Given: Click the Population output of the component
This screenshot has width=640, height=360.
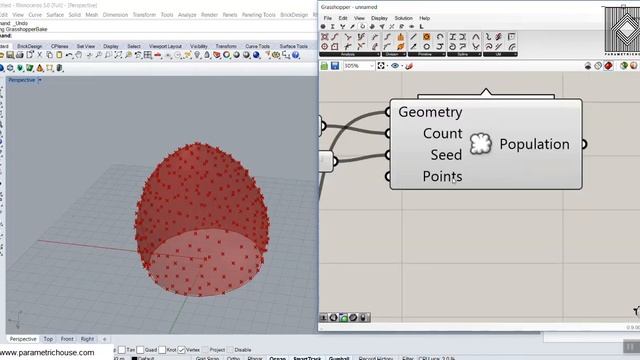Looking at the screenshot, I should 534,144.
